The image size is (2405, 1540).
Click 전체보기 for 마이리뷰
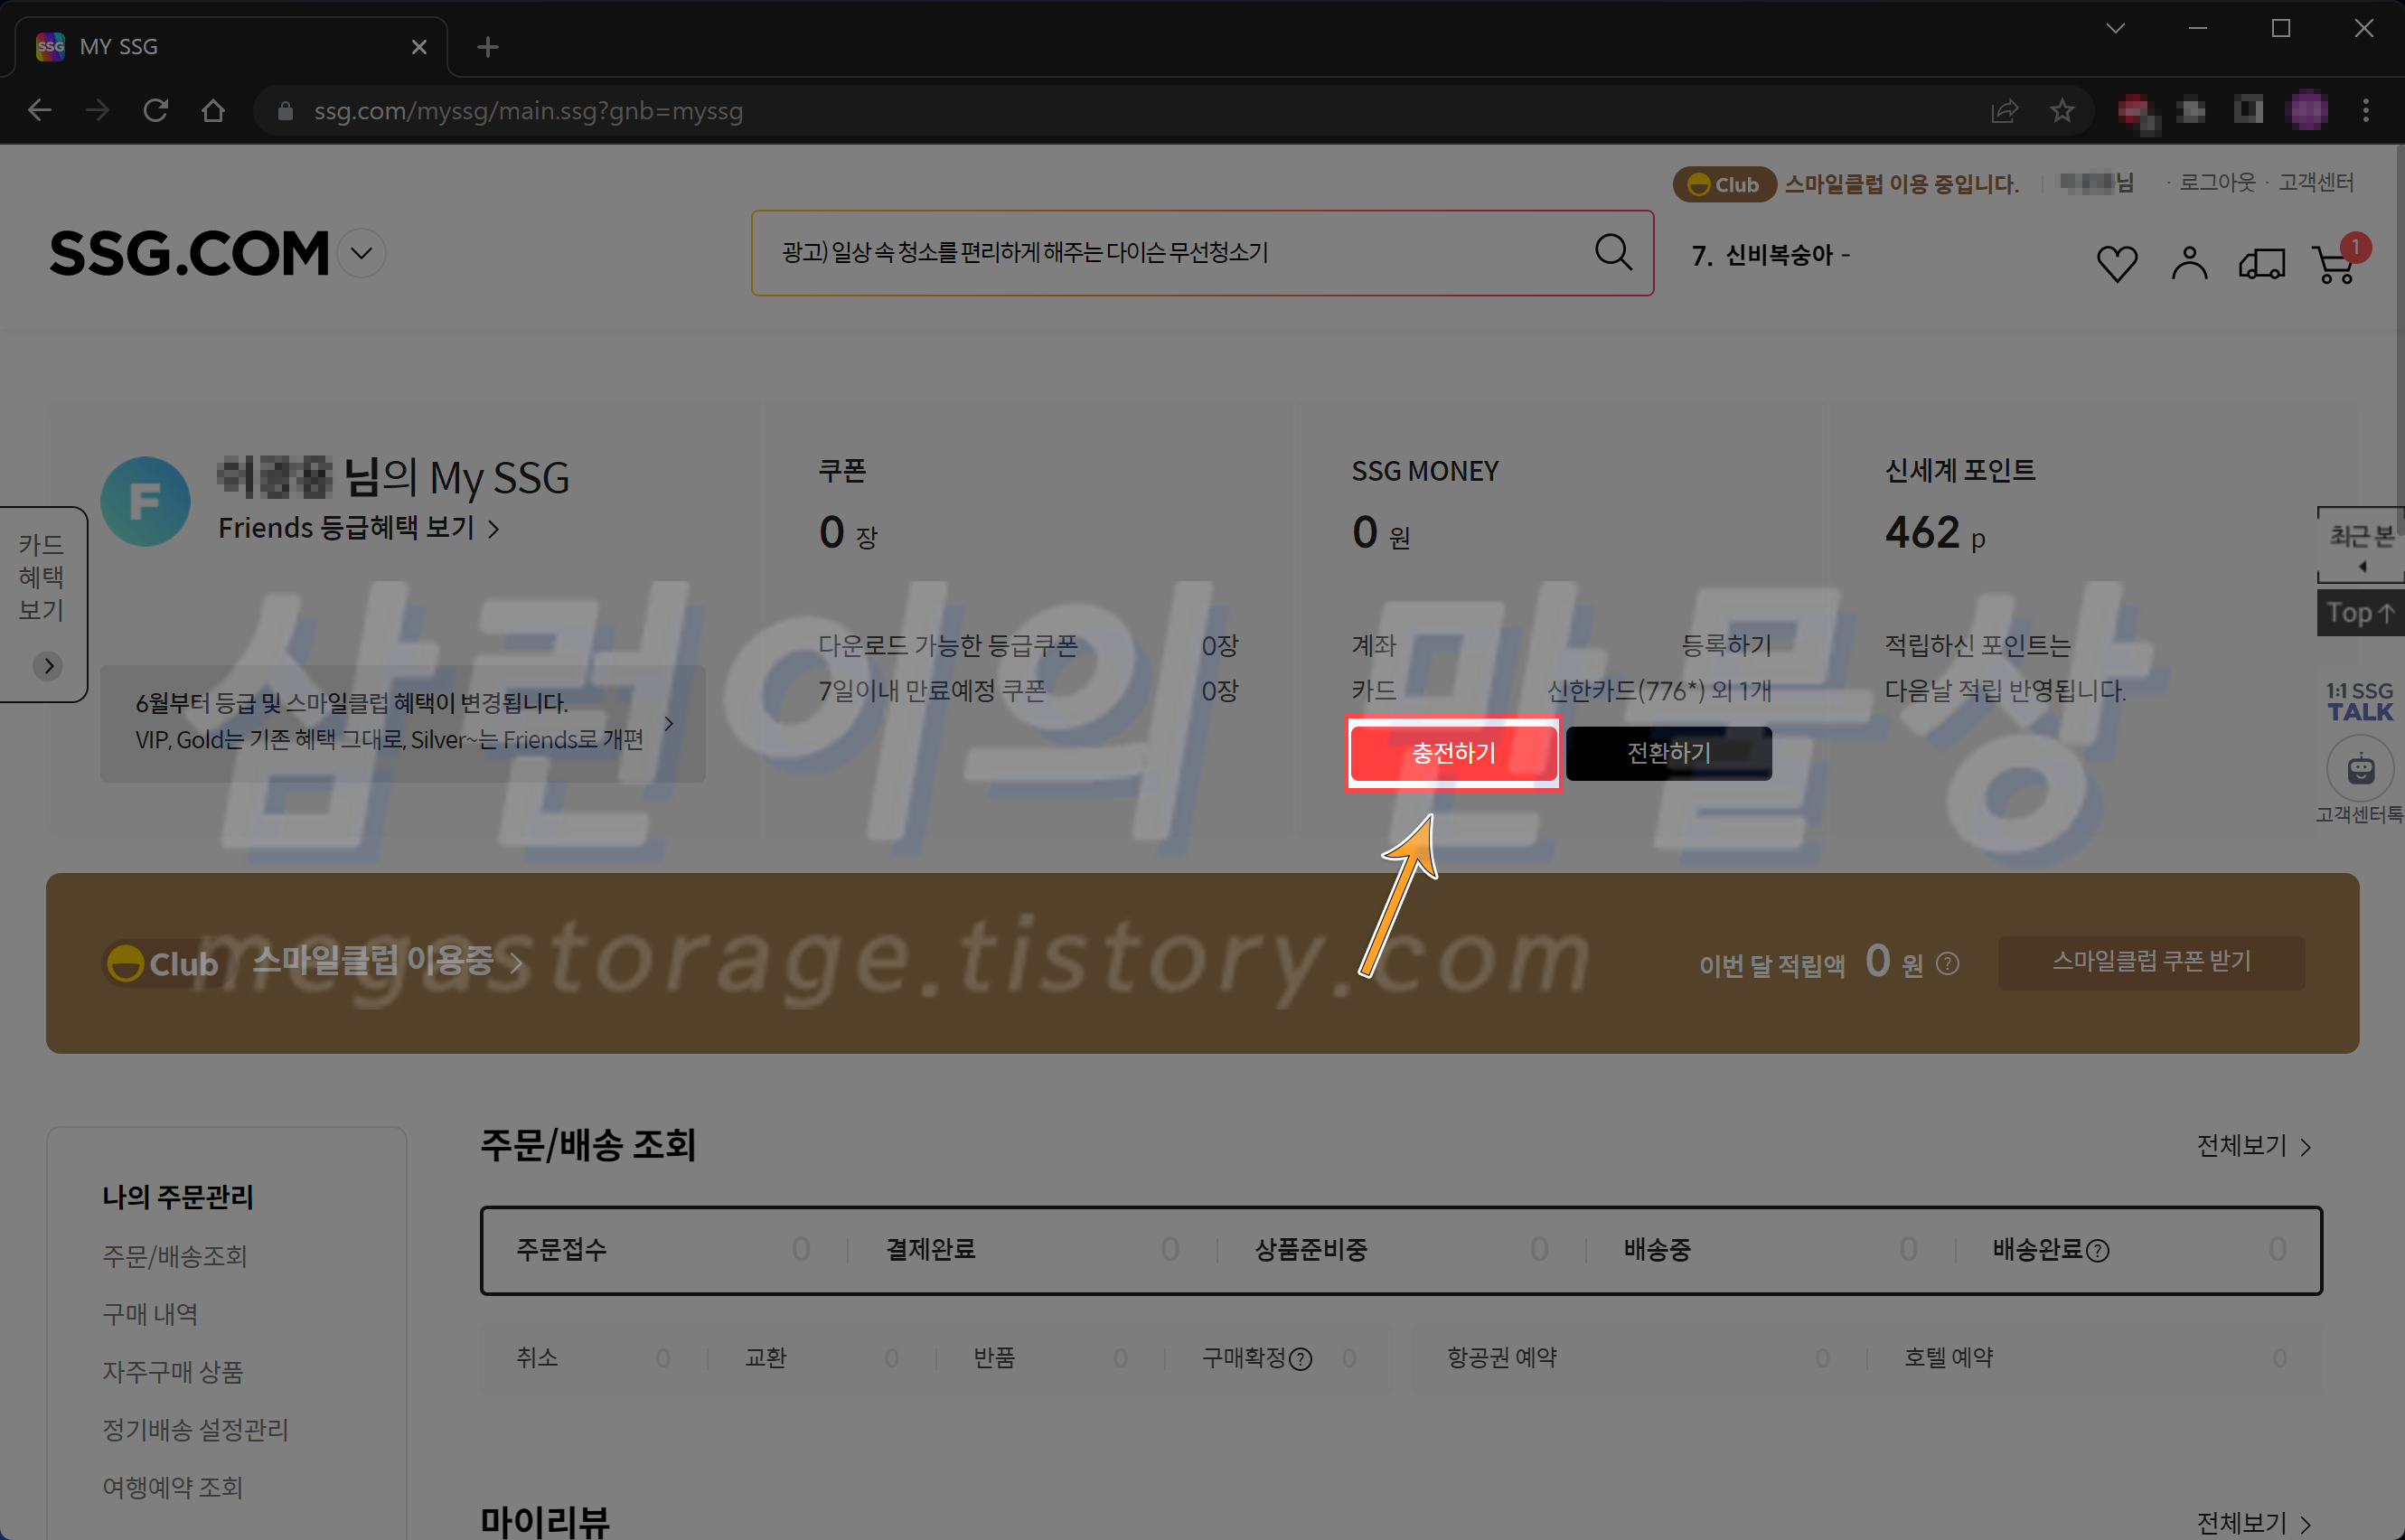(x=2253, y=1523)
